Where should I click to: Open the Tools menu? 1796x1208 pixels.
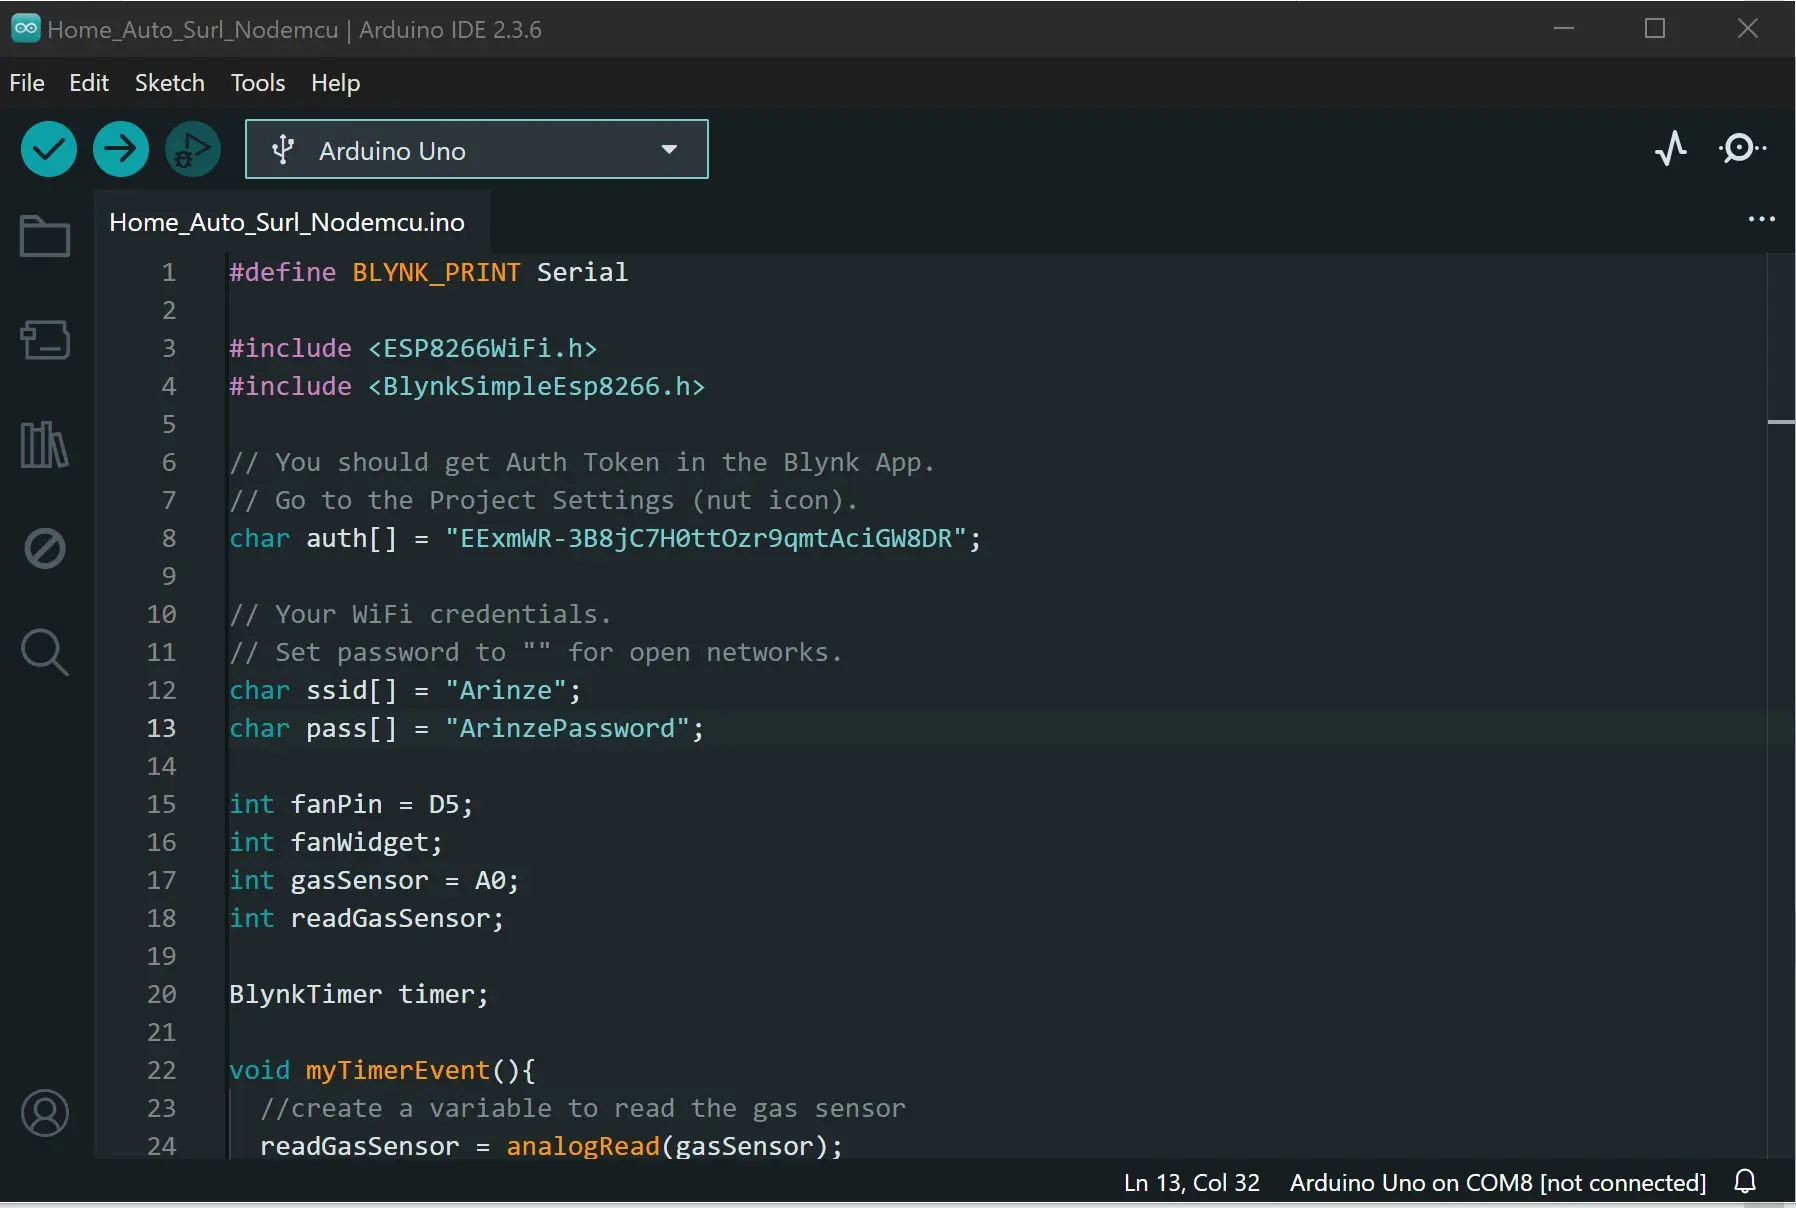click(258, 83)
